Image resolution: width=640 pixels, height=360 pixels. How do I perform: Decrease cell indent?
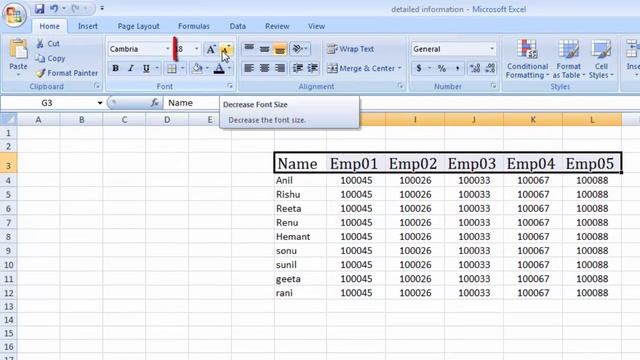(298, 68)
